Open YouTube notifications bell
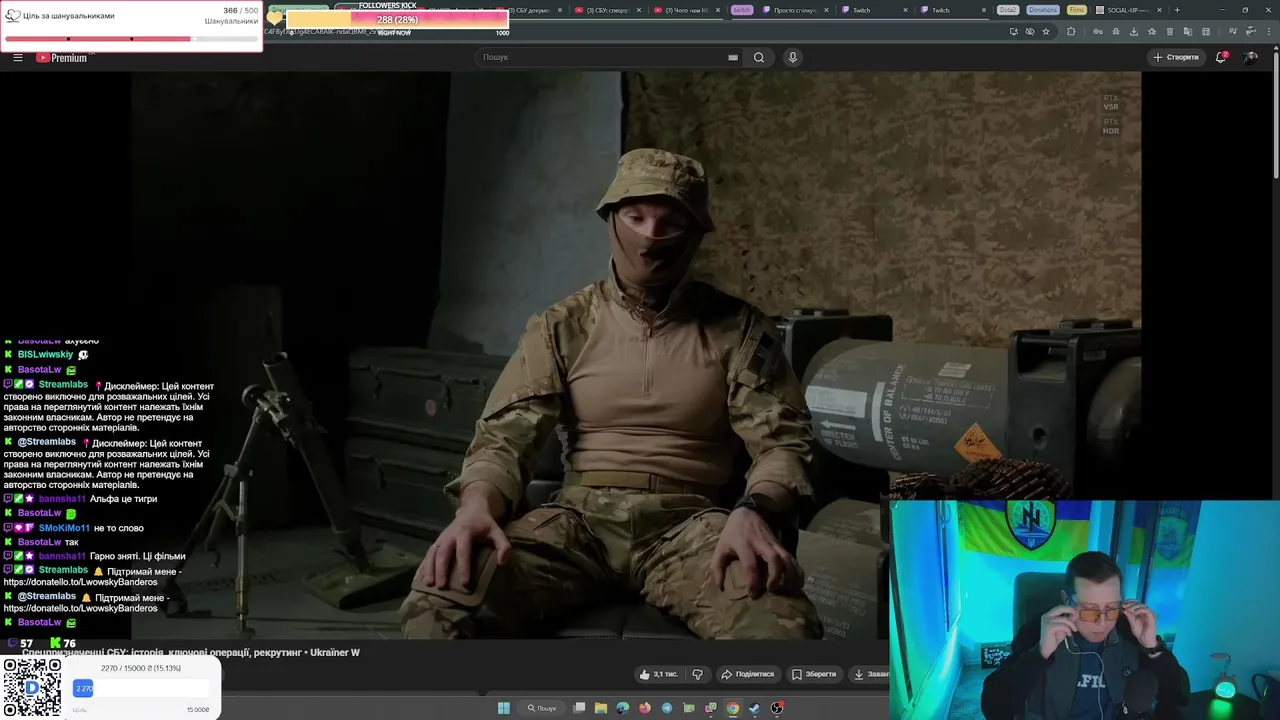Screen dimensions: 1280x720 1221,57
